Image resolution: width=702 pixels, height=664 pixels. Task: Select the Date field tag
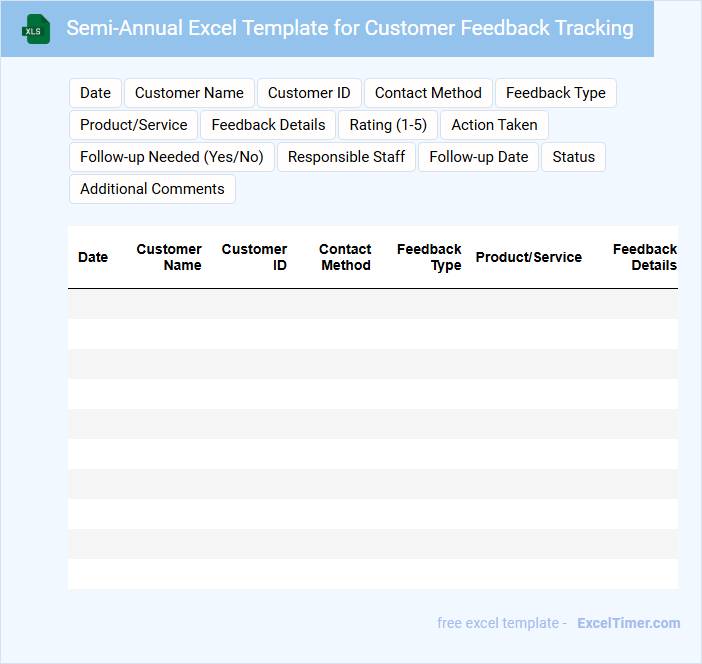pyautogui.click(x=95, y=93)
